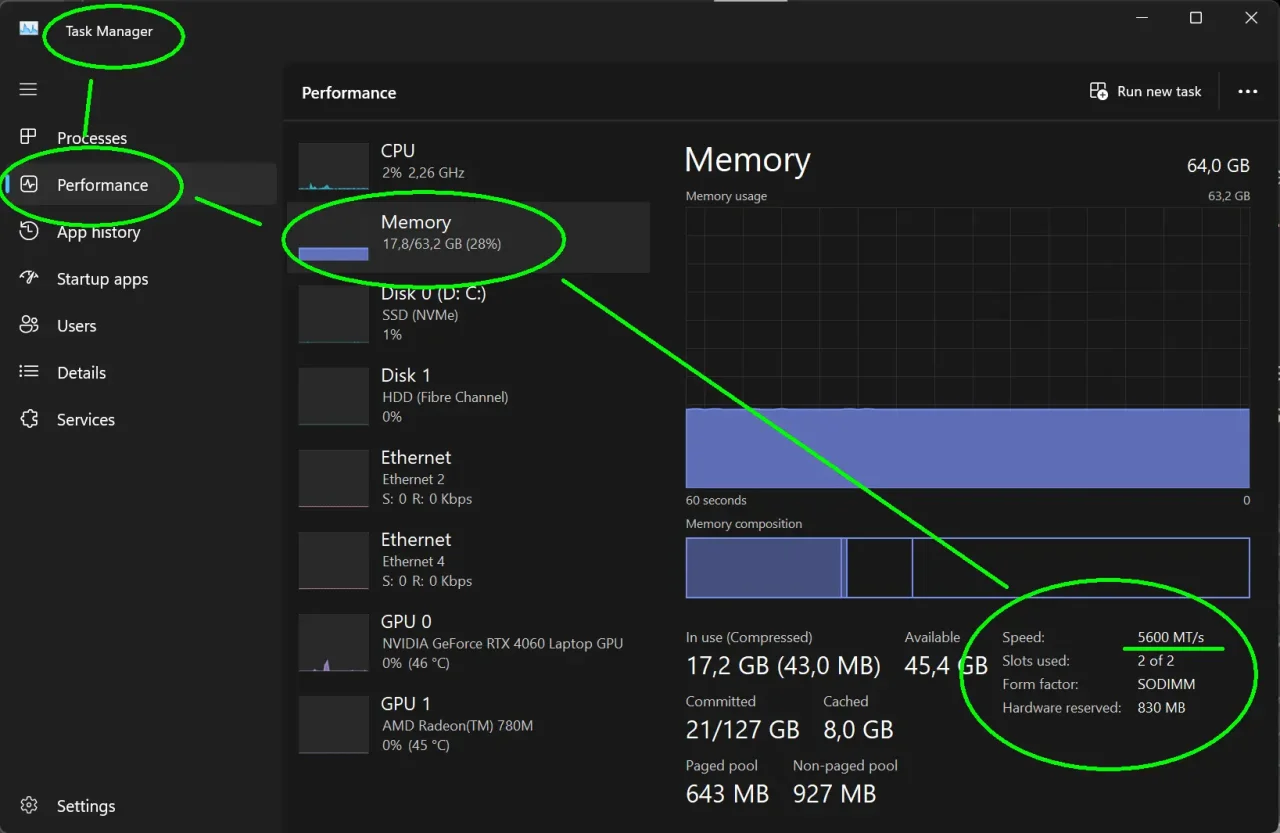Viewport: 1280px width, 833px height.
Task: Open the Startup apps icon
Action: (x=29, y=278)
